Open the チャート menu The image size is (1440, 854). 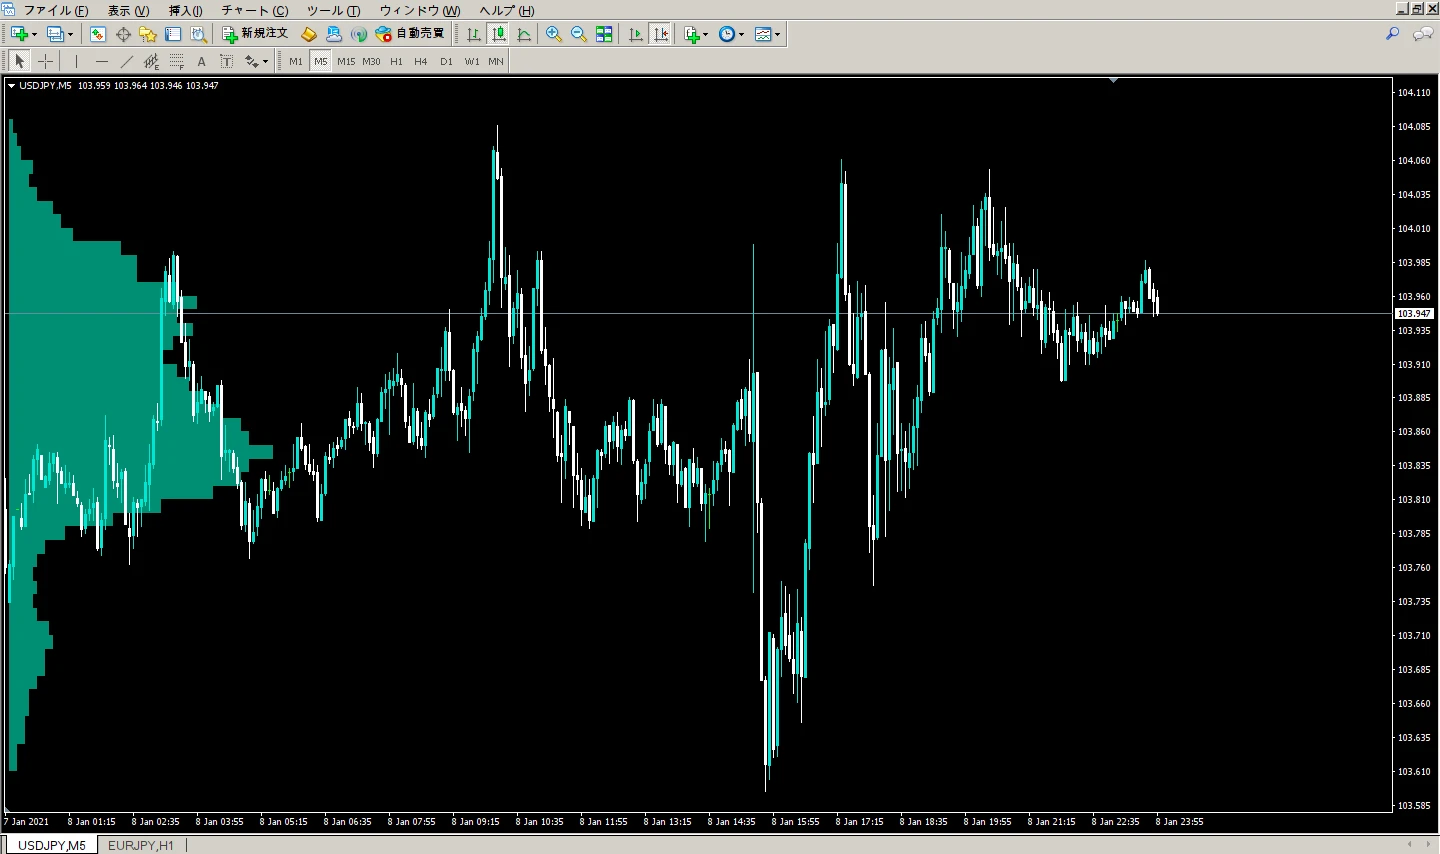pyautogui.click(x=254, y=10)
